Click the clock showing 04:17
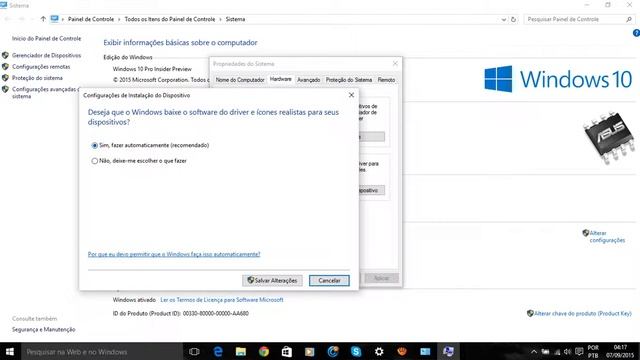This screenshot has height=360, width=640. 620,351
